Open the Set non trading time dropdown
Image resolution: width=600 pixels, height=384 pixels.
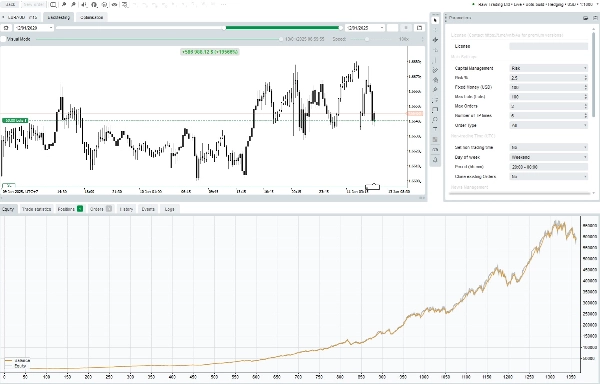point(548,147)
